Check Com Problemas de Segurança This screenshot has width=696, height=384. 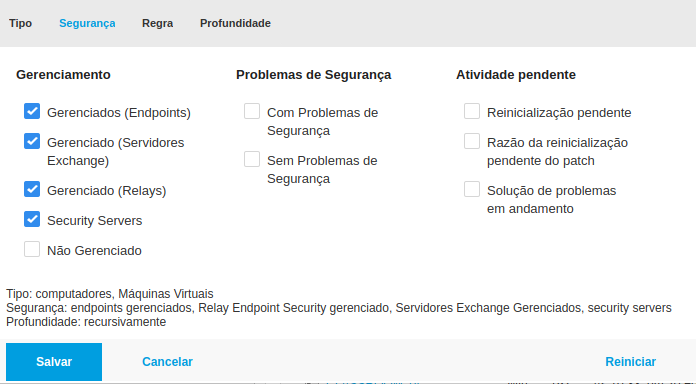click(252, 111)
